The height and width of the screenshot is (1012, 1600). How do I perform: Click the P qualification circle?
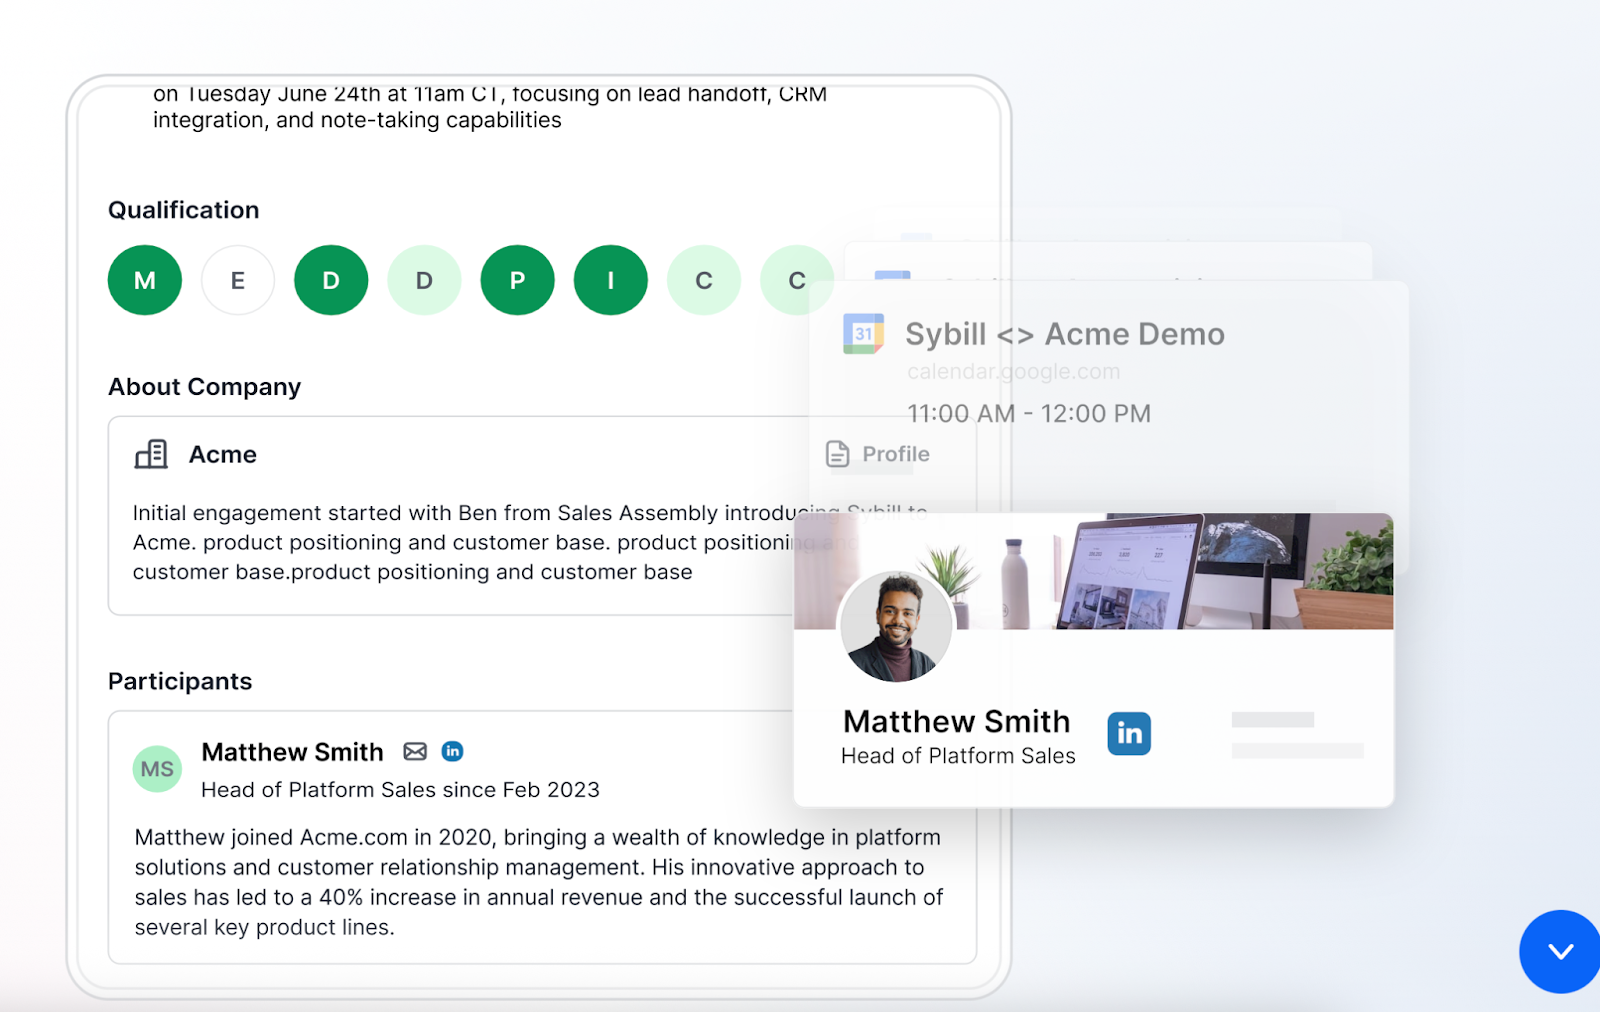(517, 280)
